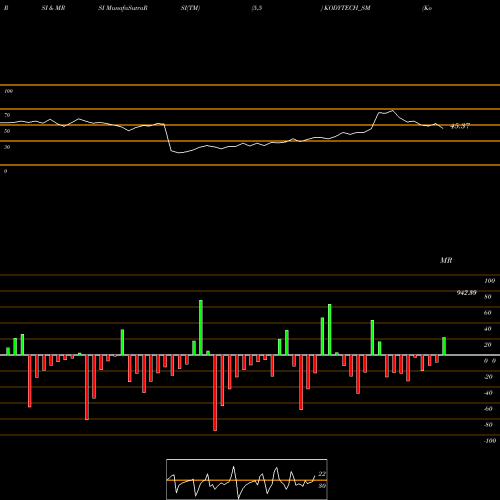Click the last green MR bar at right
This screenshot has height=500, width=500.
[x=444, y=346]
